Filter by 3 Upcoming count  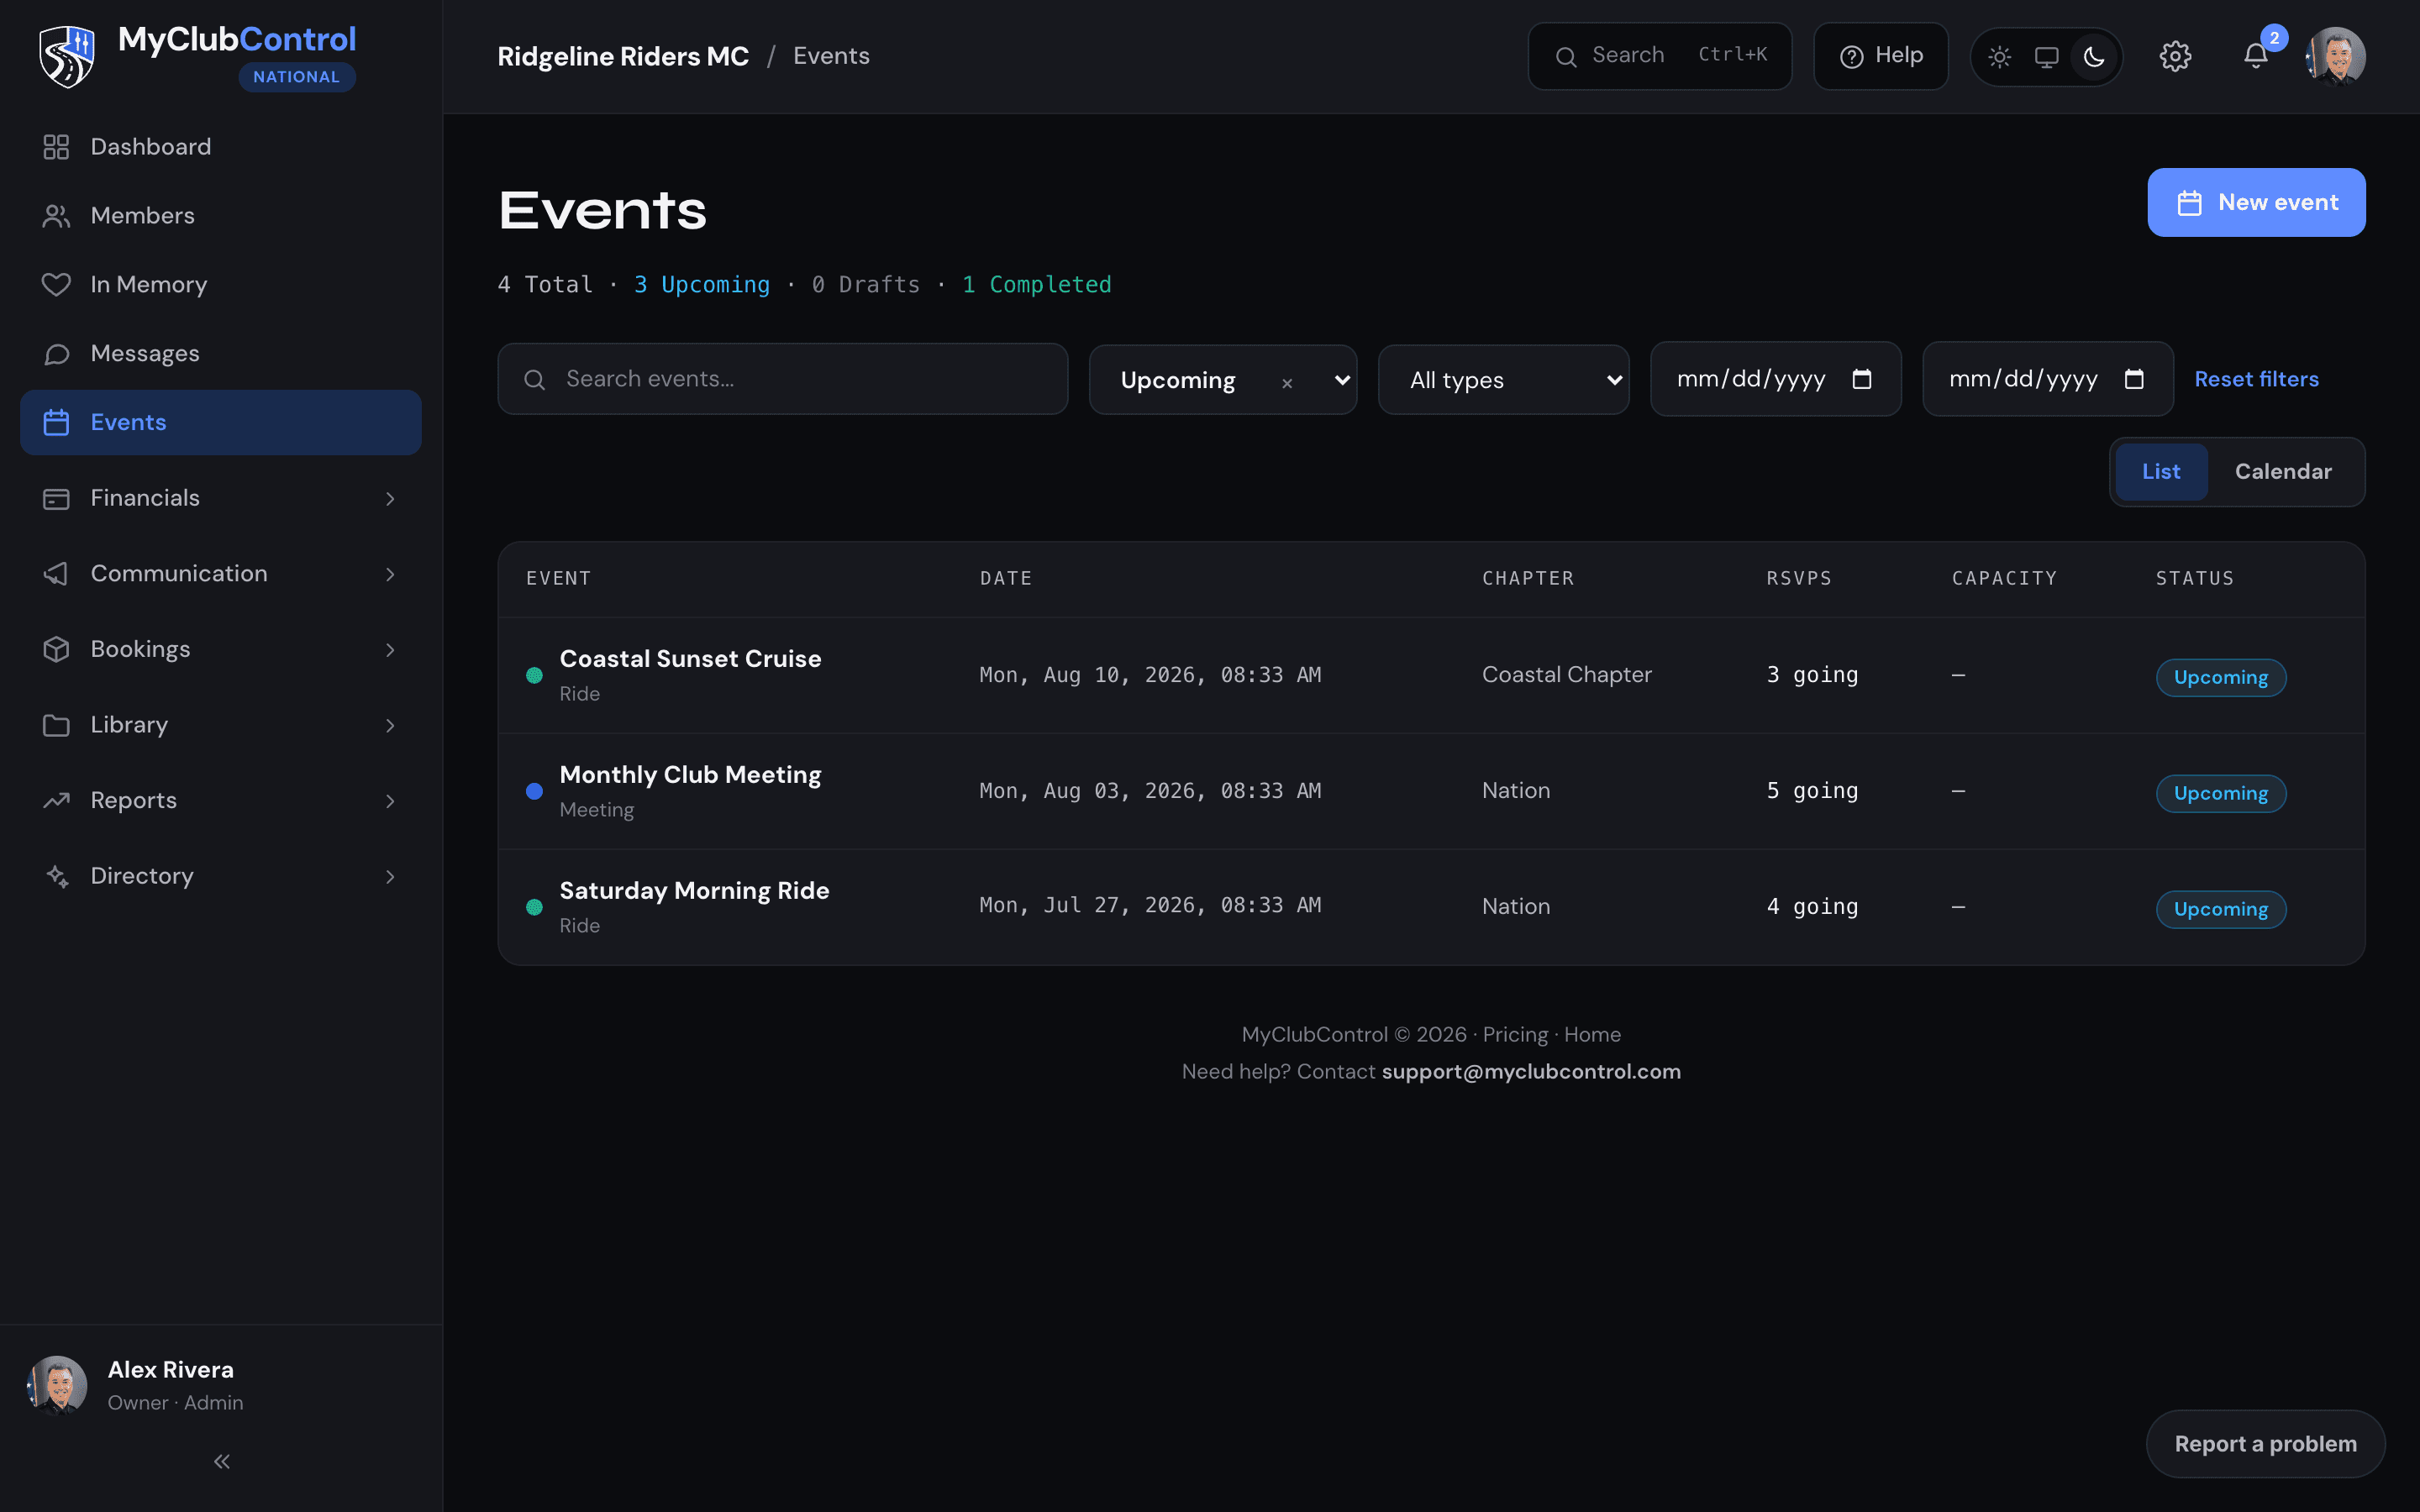[702, 285]
